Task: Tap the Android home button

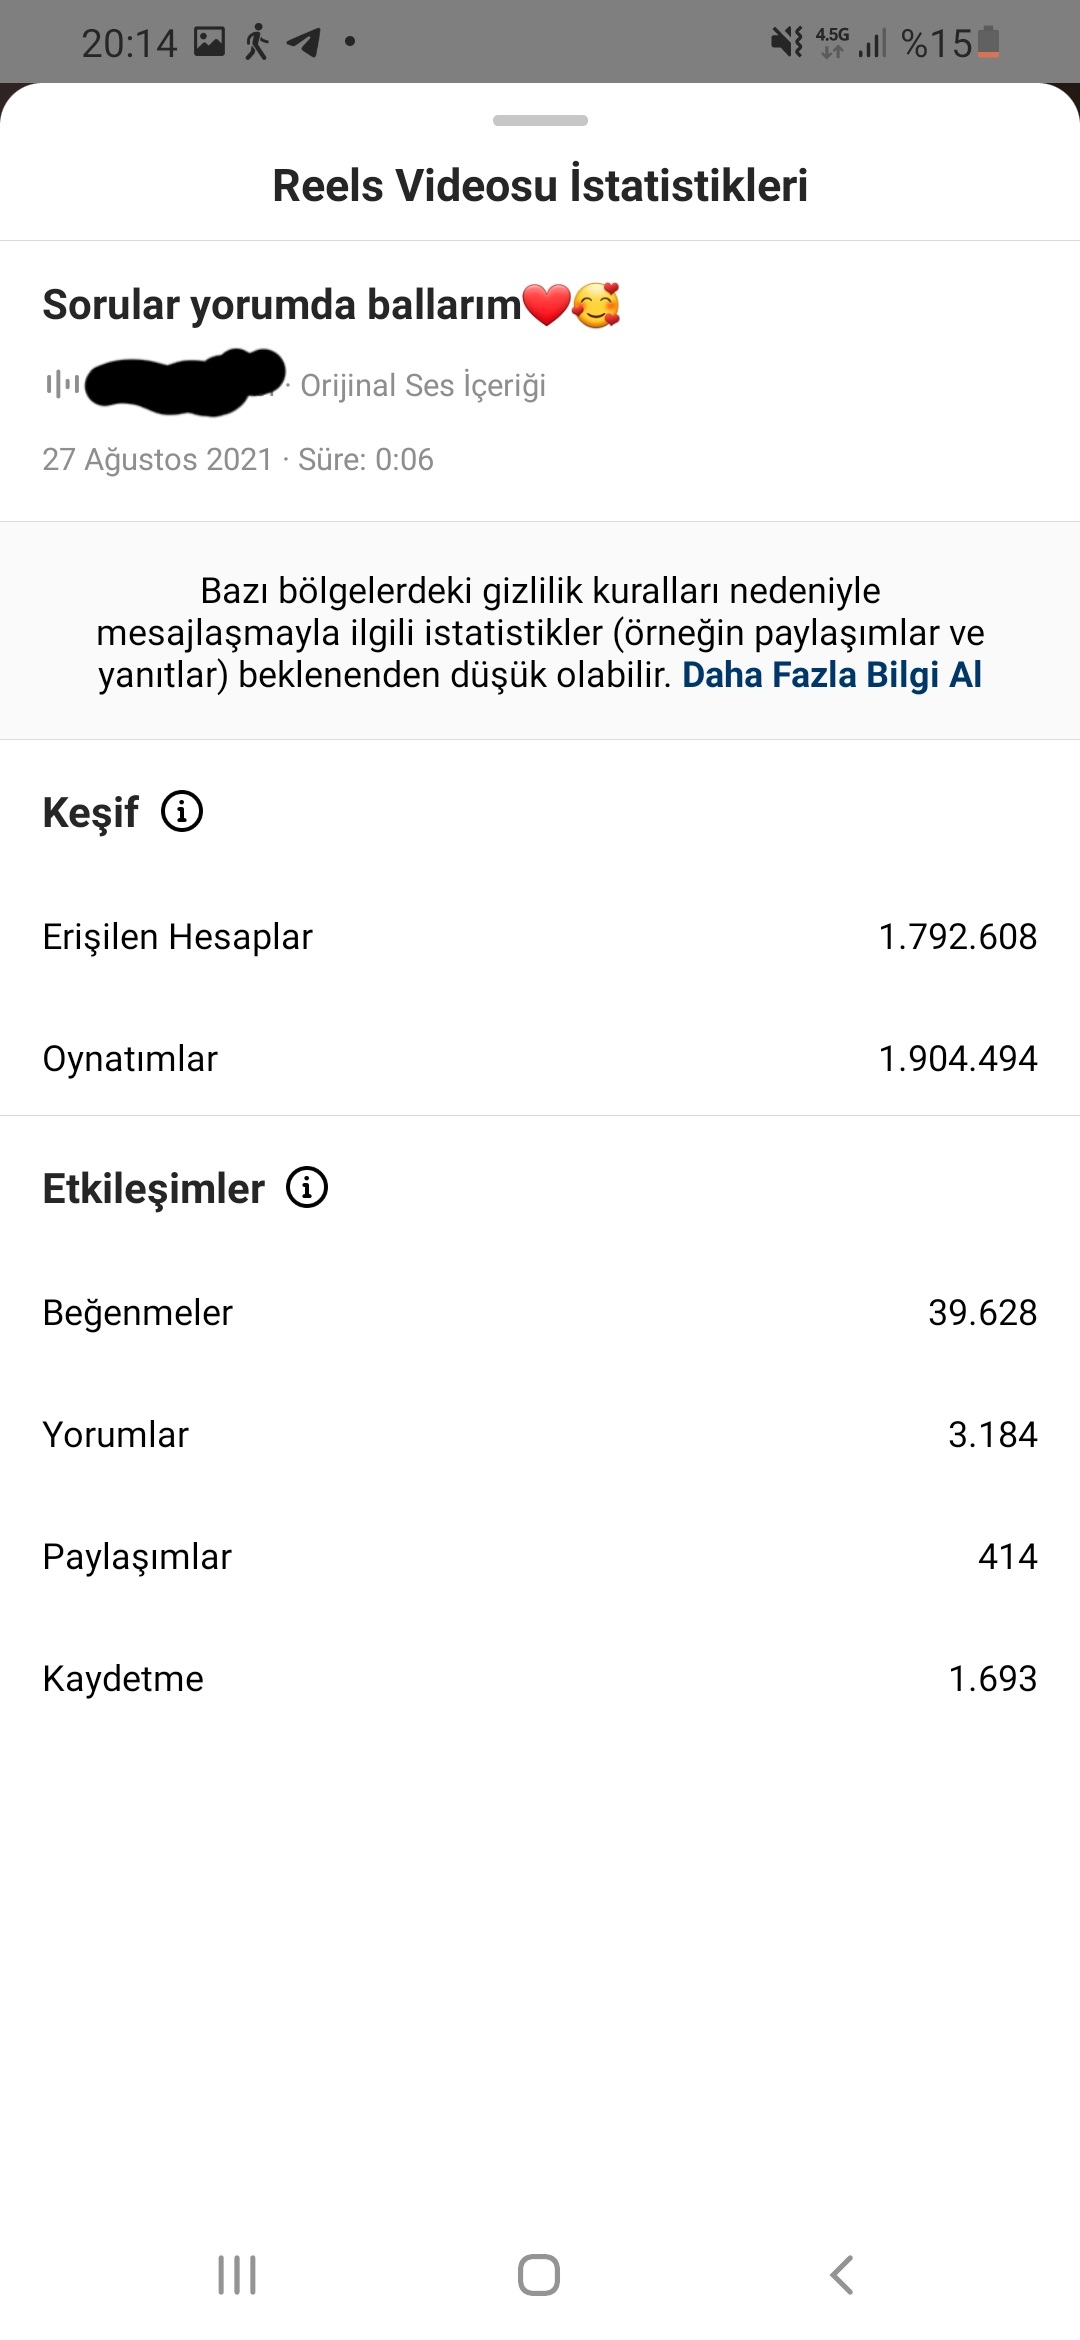Action: pos(539,2275)
